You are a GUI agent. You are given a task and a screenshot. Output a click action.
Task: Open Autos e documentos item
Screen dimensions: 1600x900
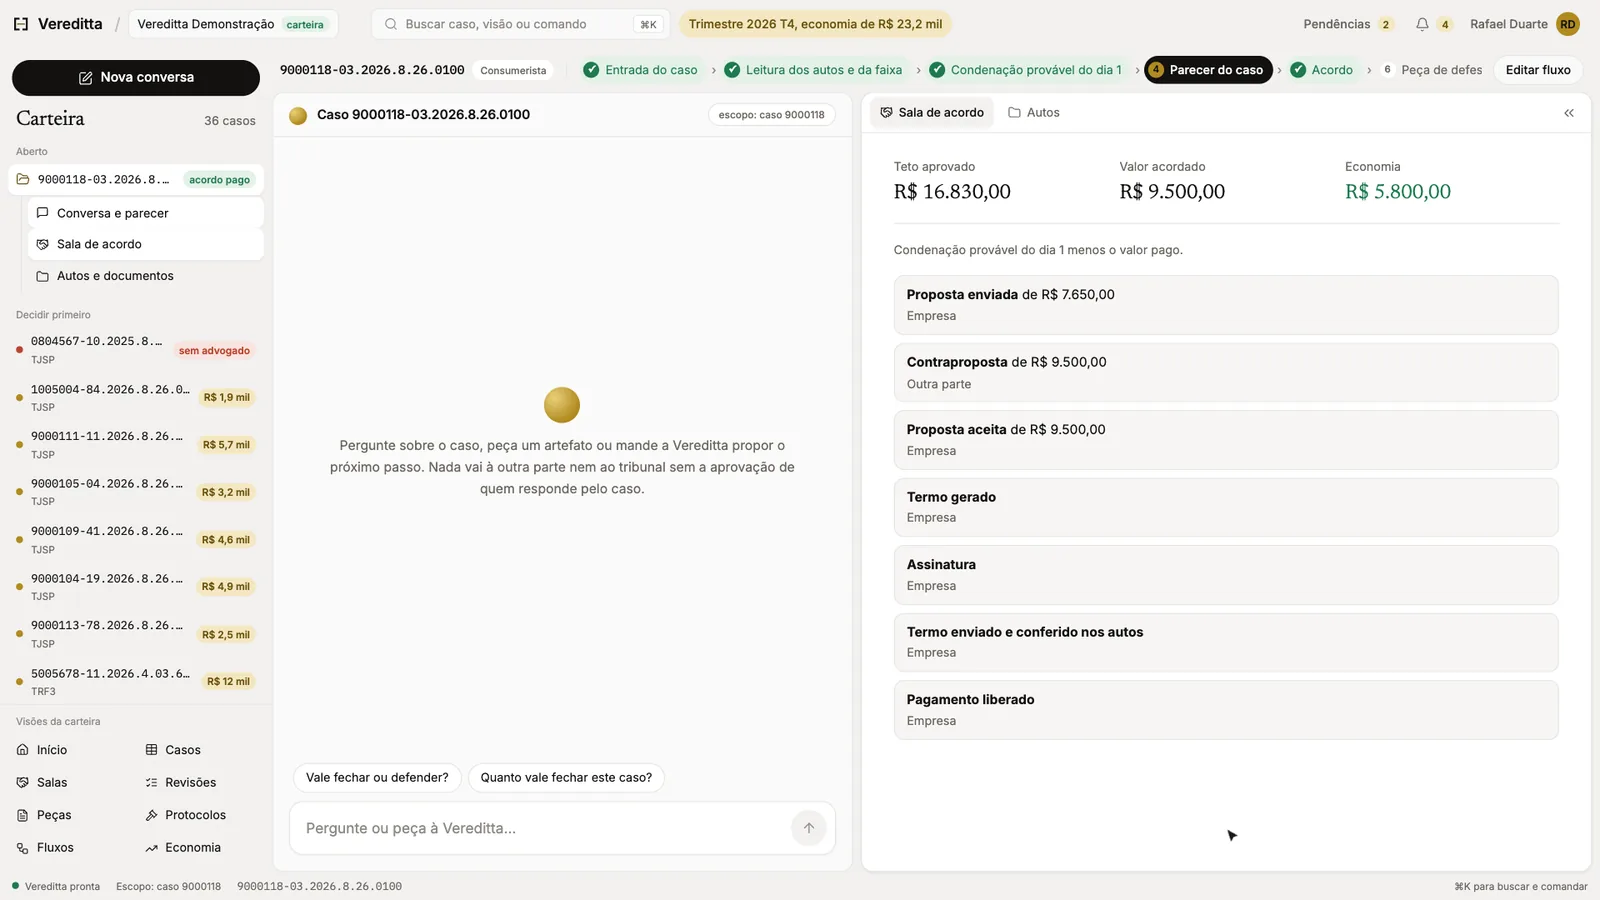tap(146, 276)
